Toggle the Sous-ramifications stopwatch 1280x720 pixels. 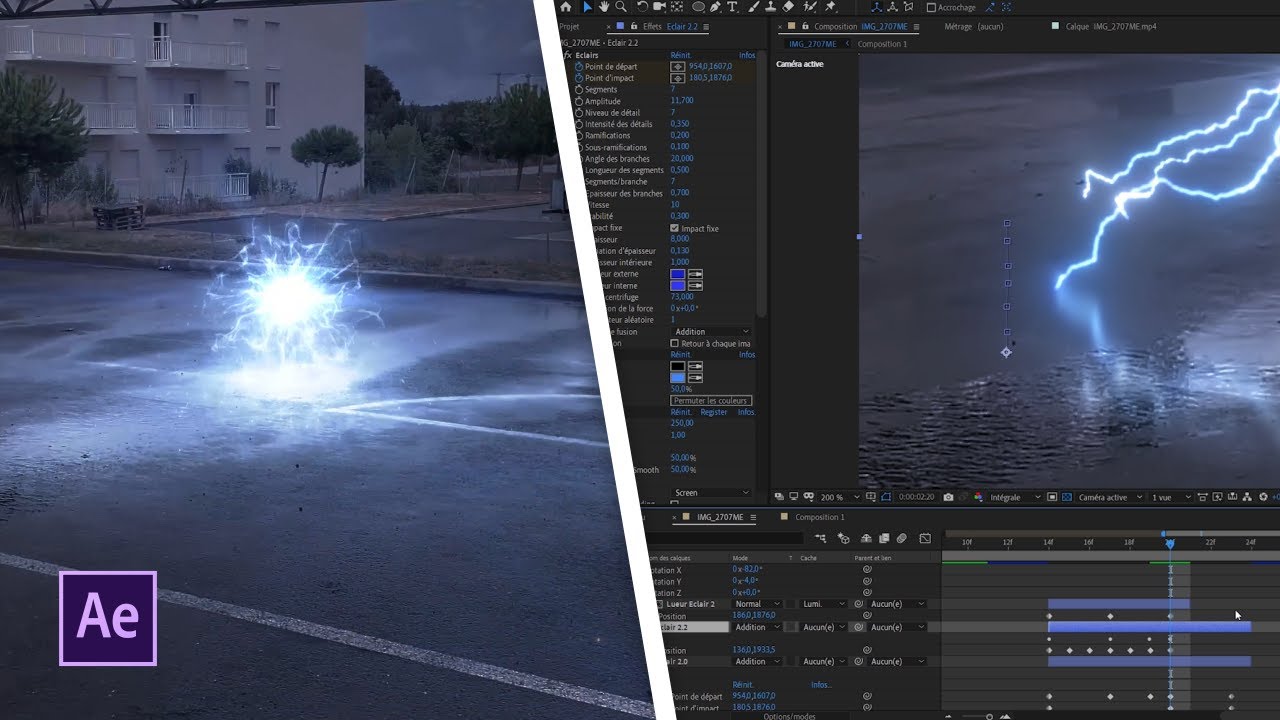[x=579, y=147]
